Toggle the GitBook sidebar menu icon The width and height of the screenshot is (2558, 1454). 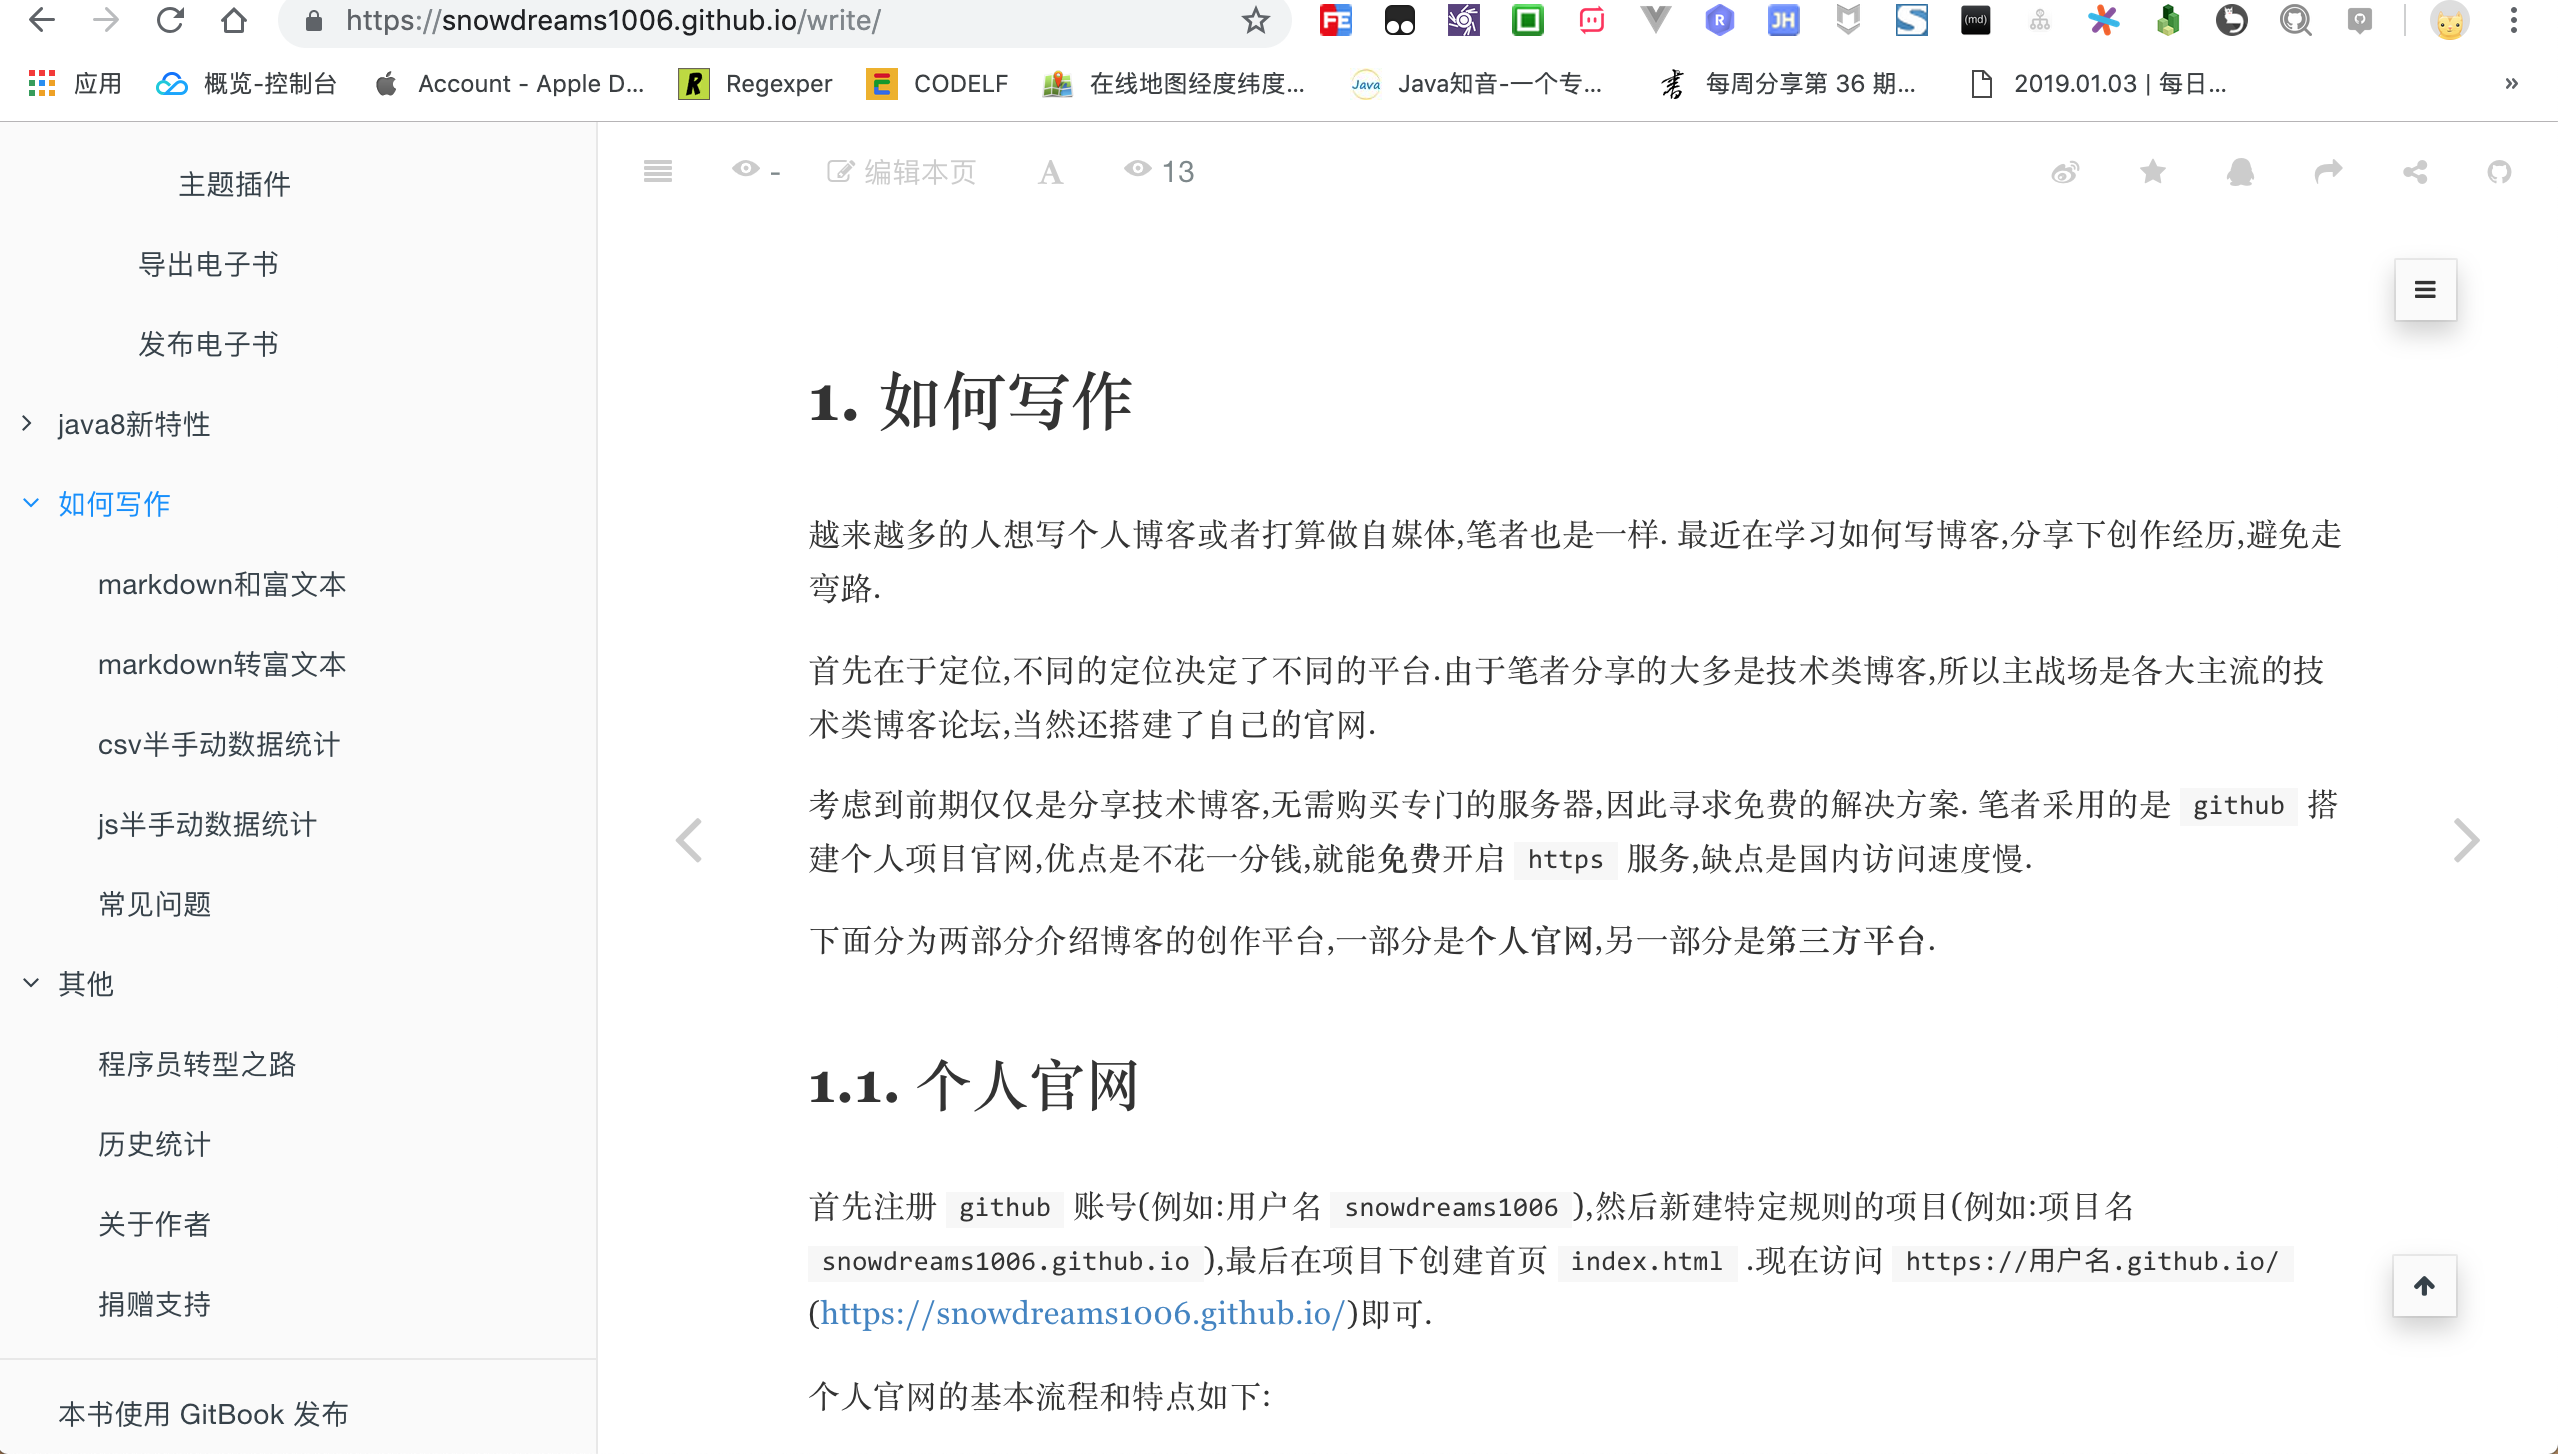tap(657, 171)
